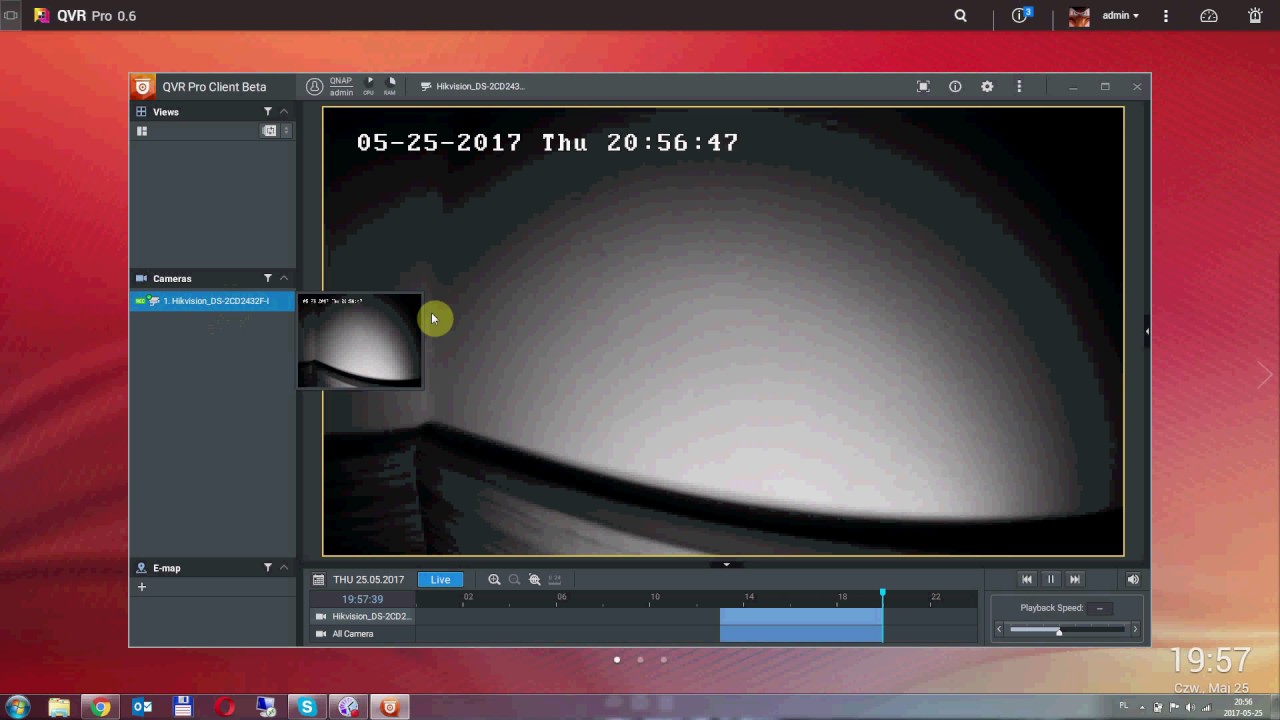Image resolution: width=1280 pixels, height=720 pixels.
Task: Open the QVR client information icon
Action: click(955, 87)
